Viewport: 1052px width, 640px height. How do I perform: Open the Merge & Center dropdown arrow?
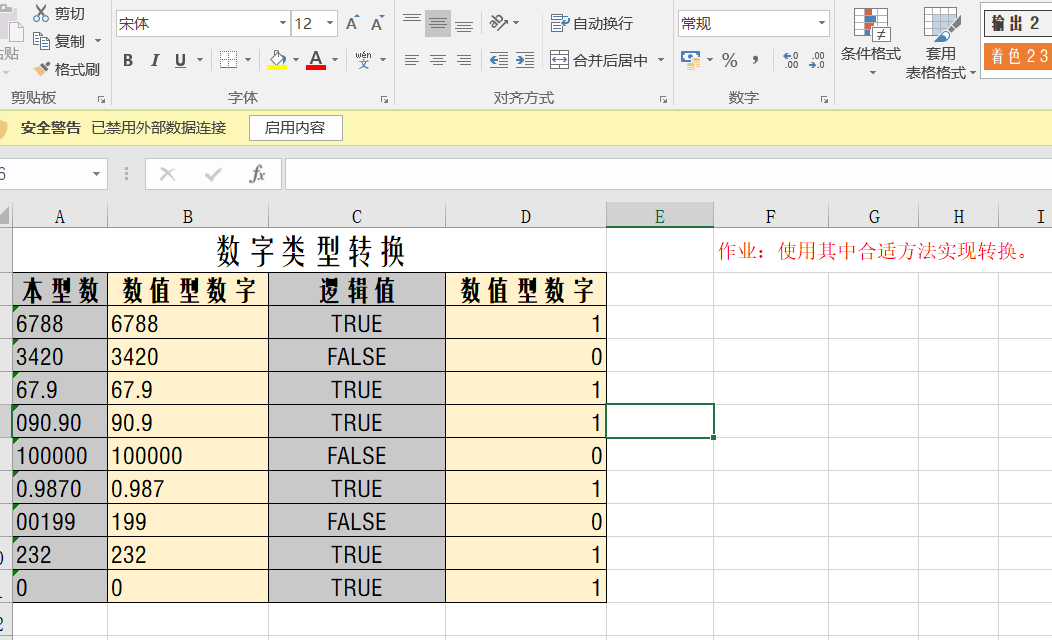click(661, 60)
